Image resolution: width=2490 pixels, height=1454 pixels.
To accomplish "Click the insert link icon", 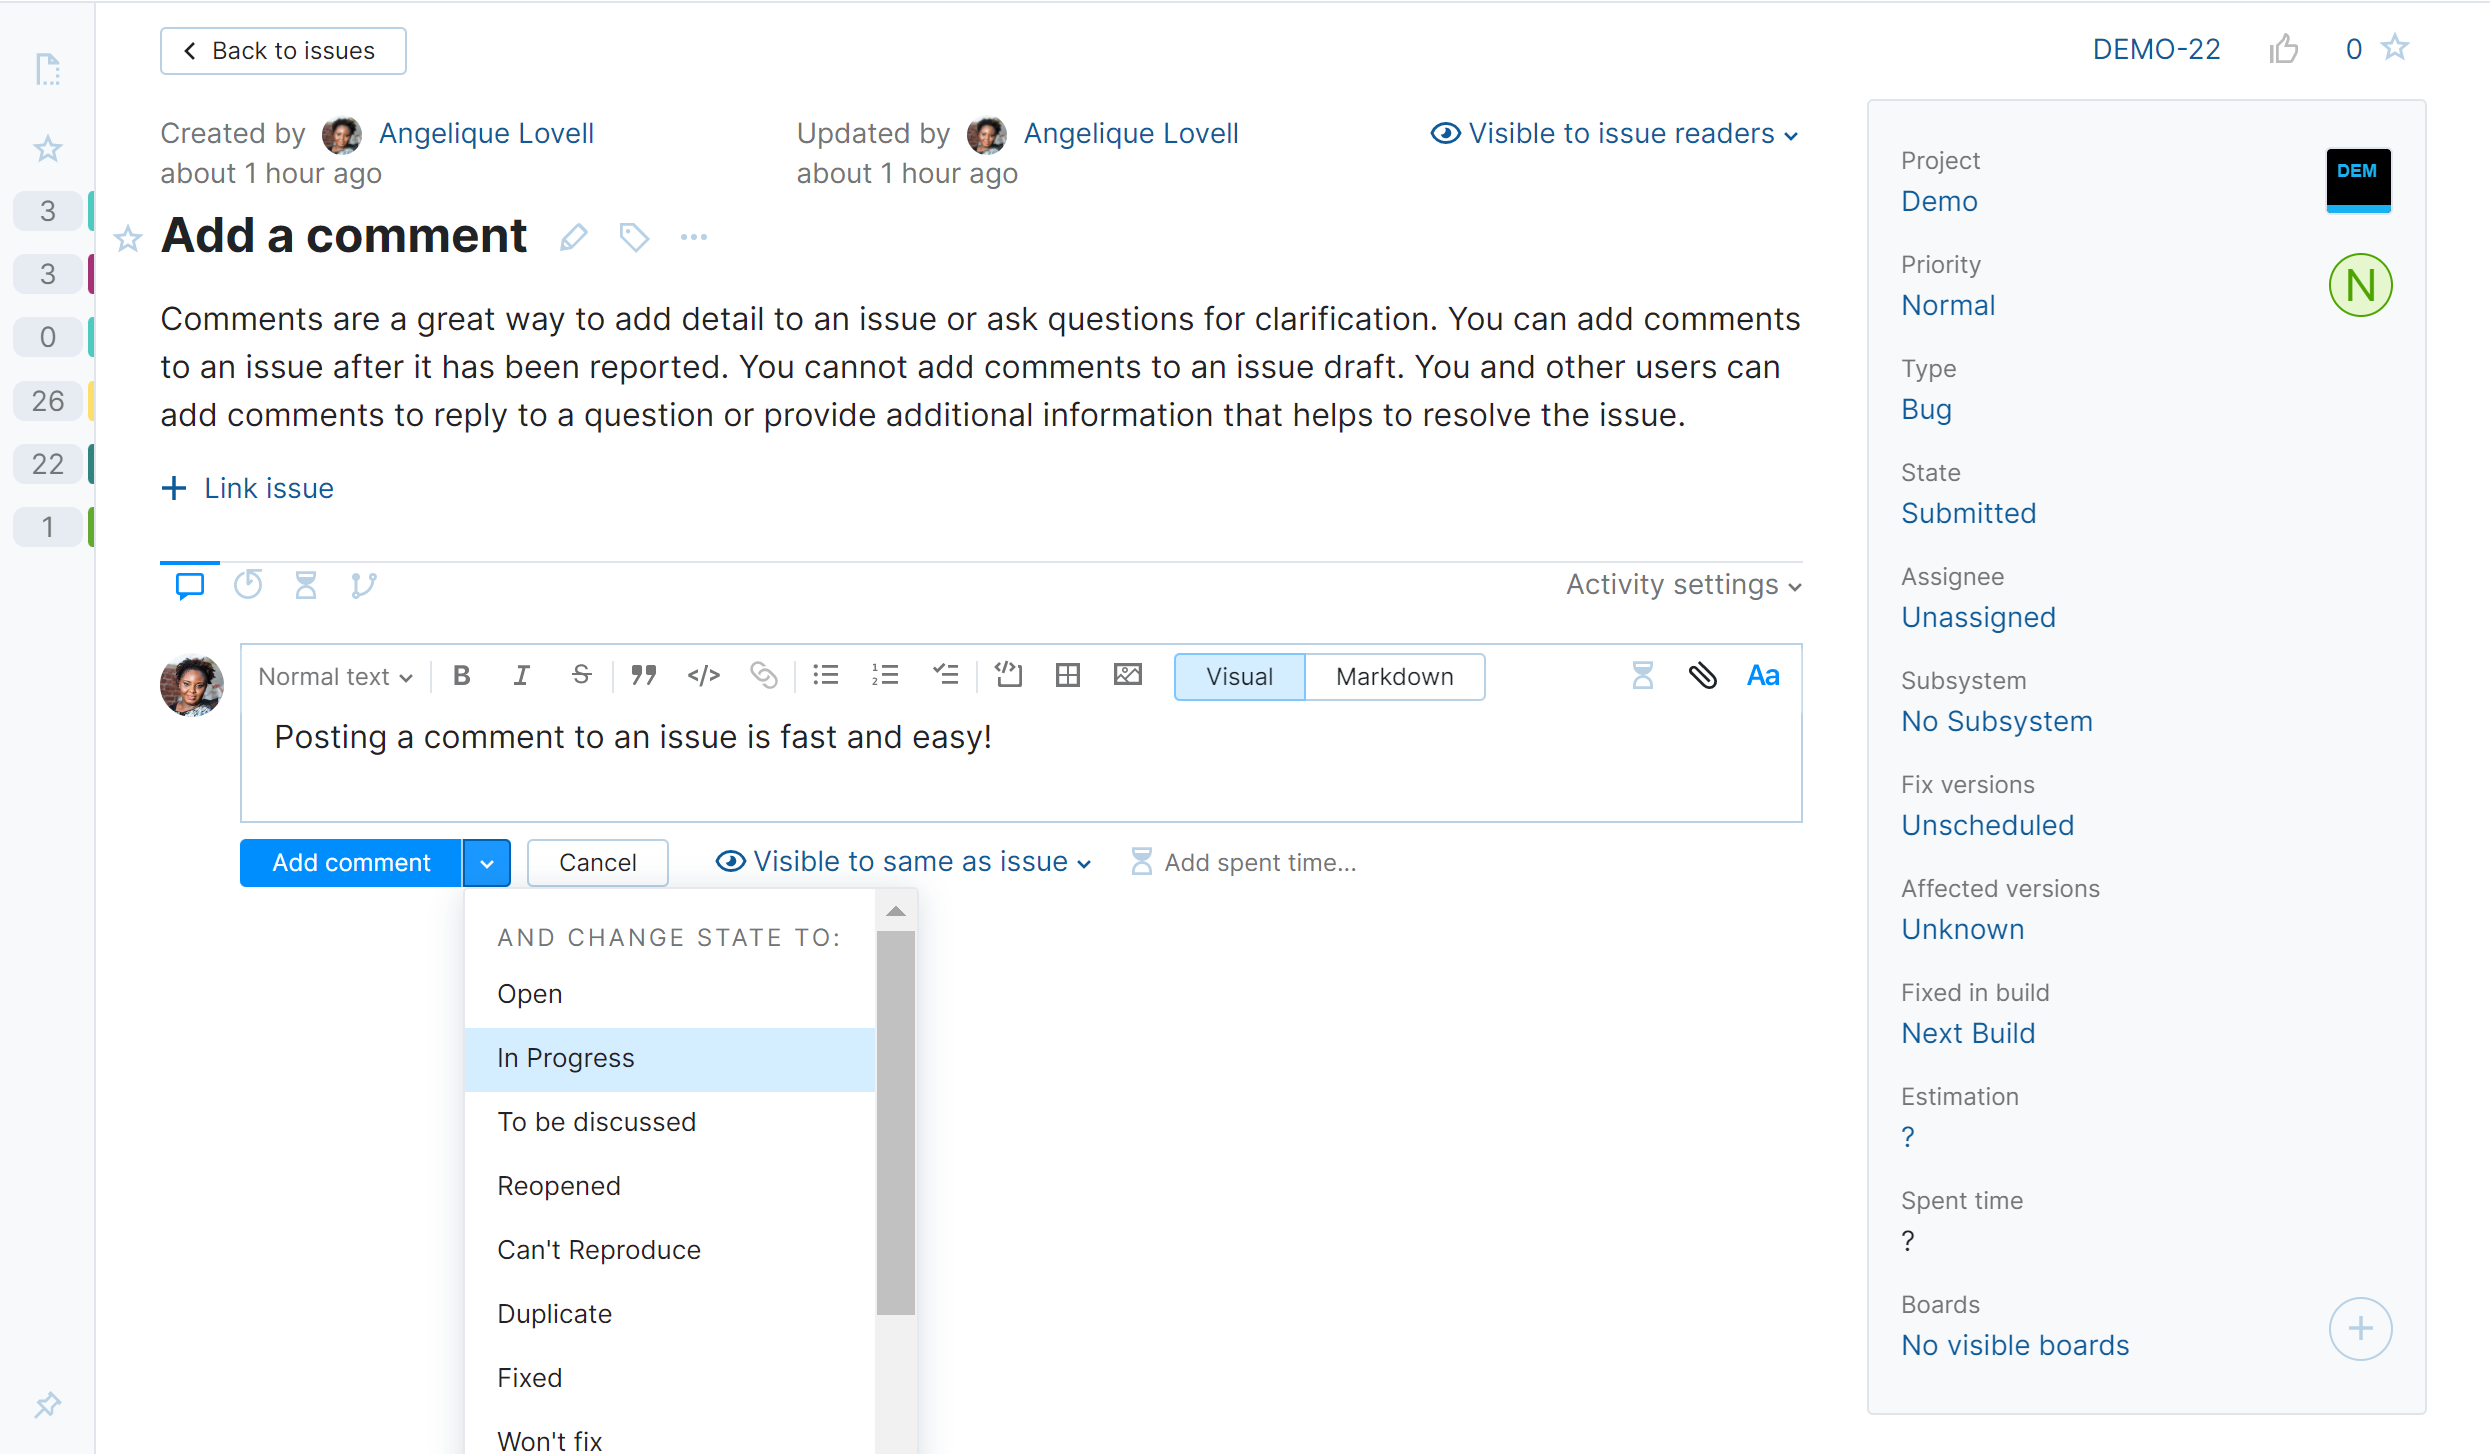I will (763, 676).
